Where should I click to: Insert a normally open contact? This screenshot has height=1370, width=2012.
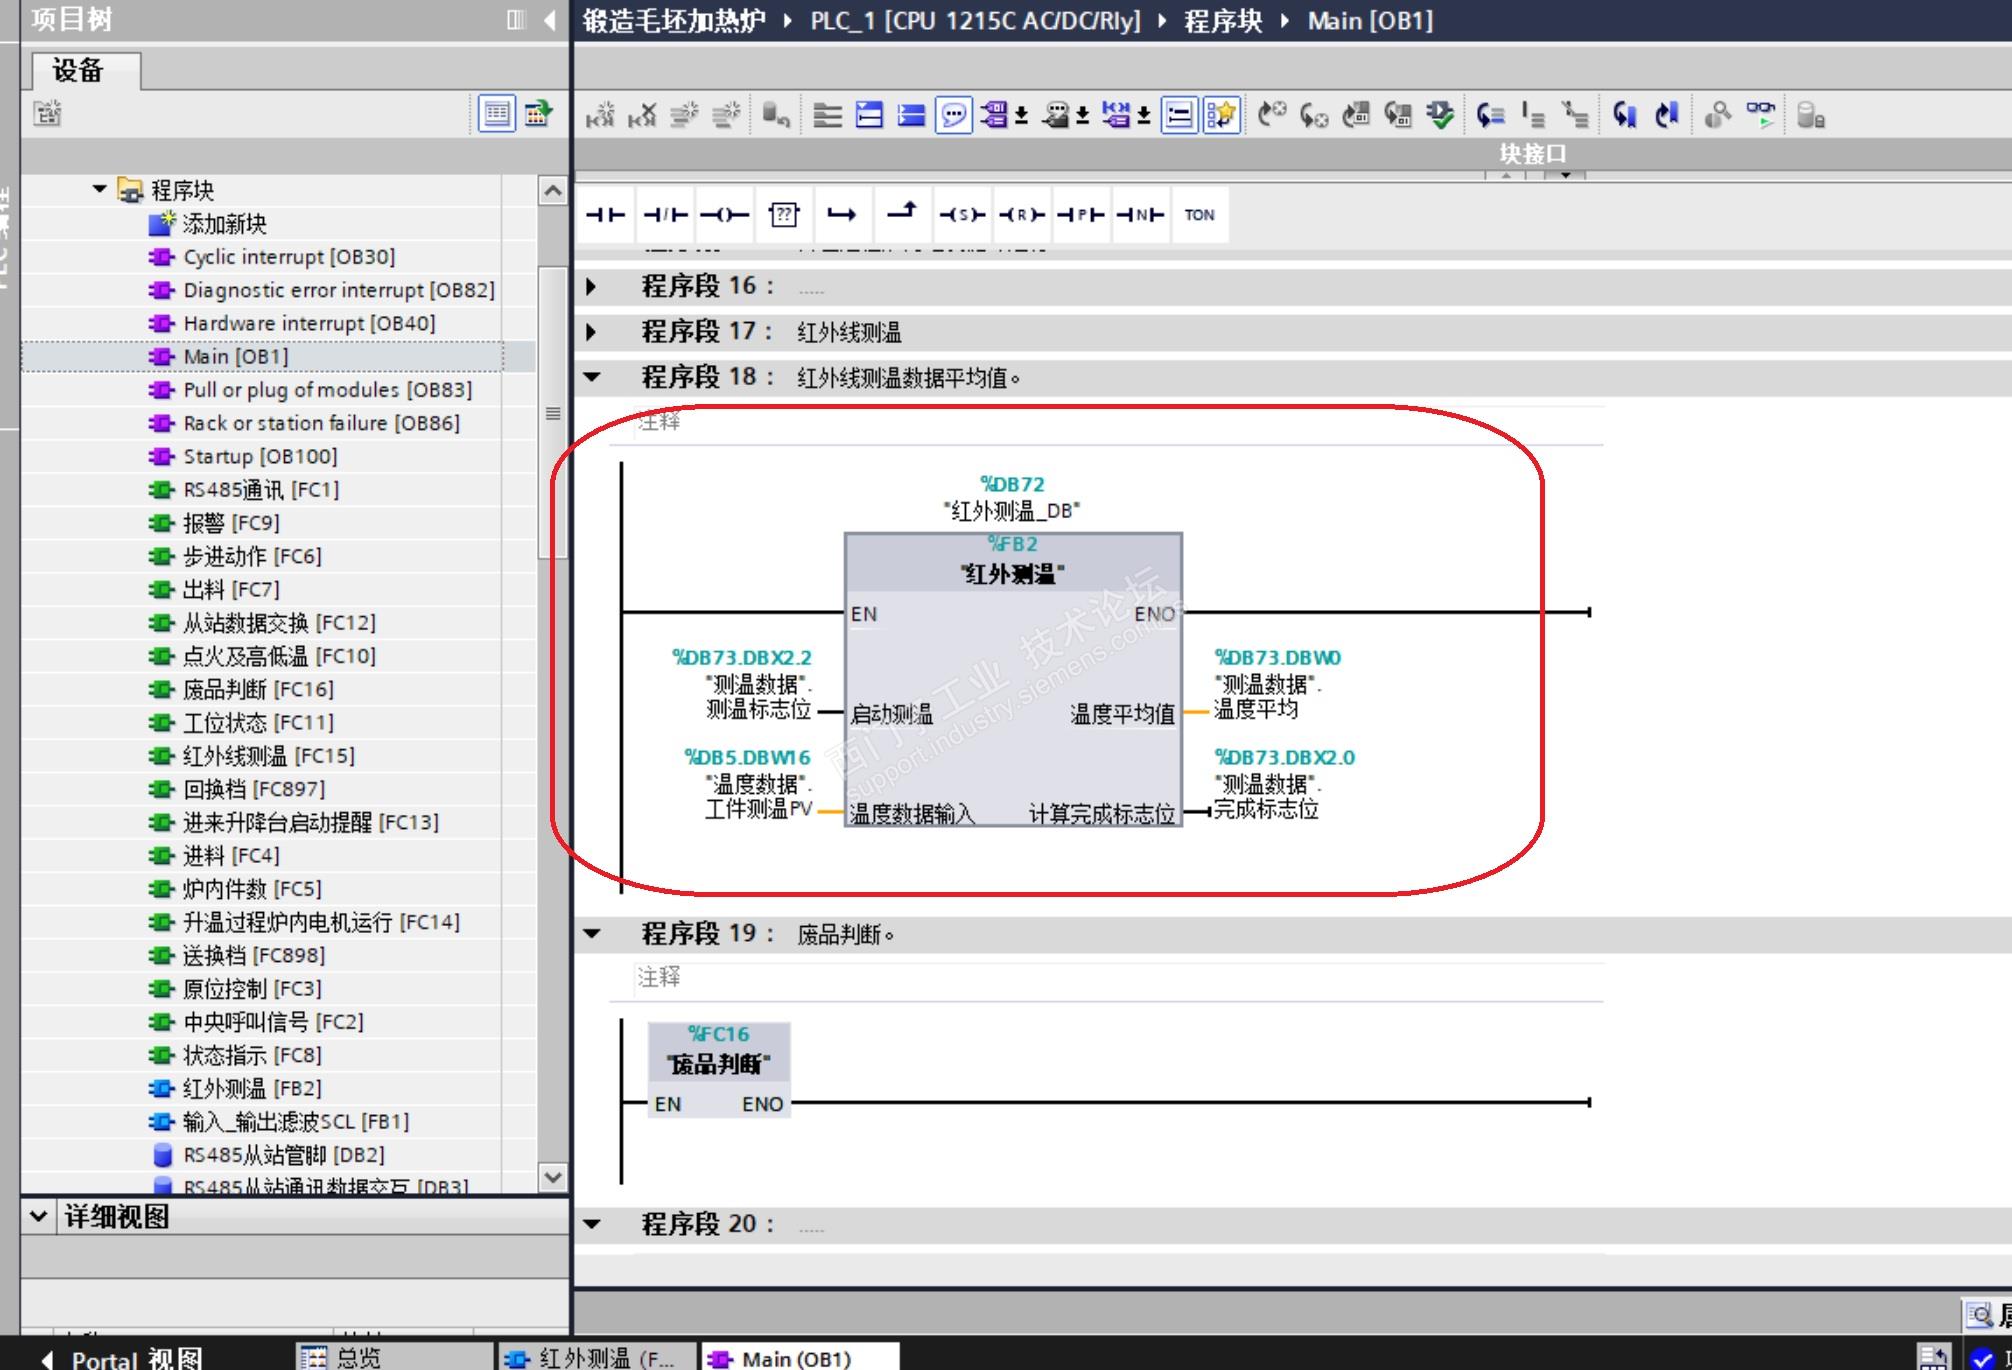coord(605,215)
